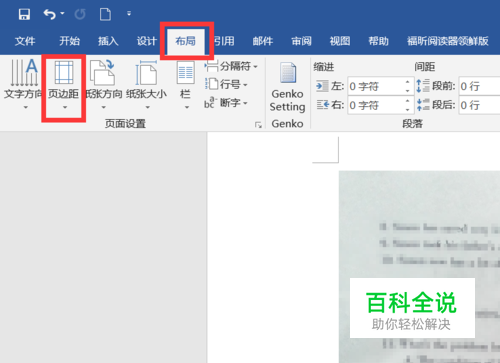This screenshot has height=363, width=500.
Task: Click the 页面设置 group label
Action: click(x=125, y=124)
